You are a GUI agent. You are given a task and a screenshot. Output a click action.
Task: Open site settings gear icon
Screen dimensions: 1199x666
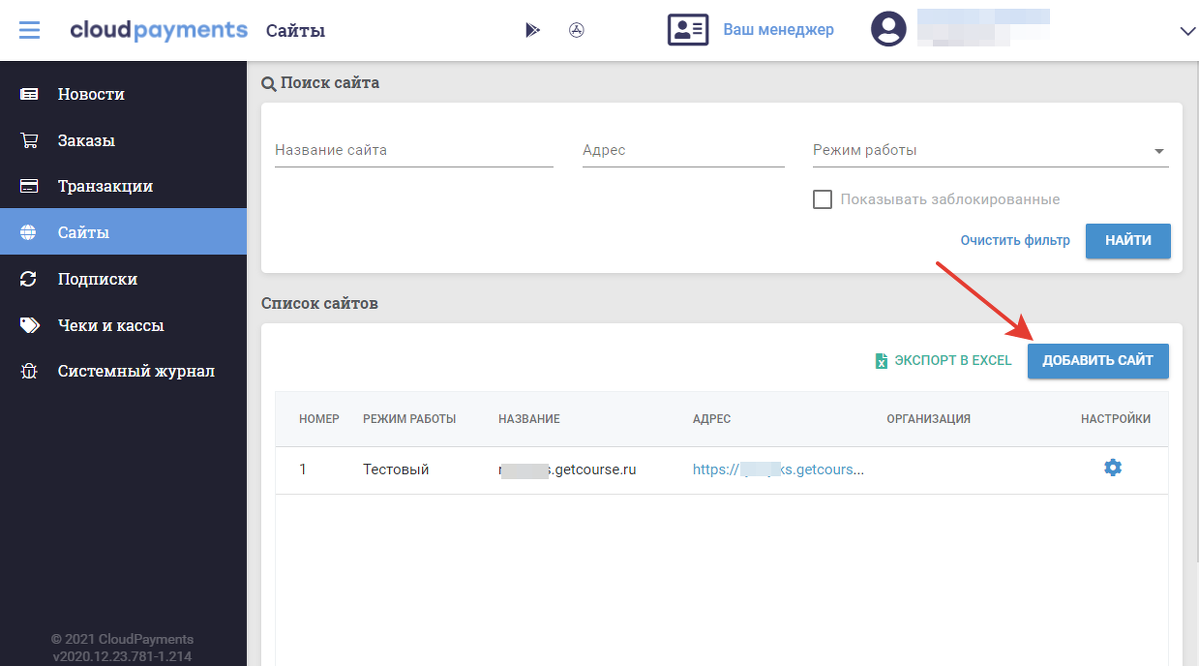[x=1113, y=468]
